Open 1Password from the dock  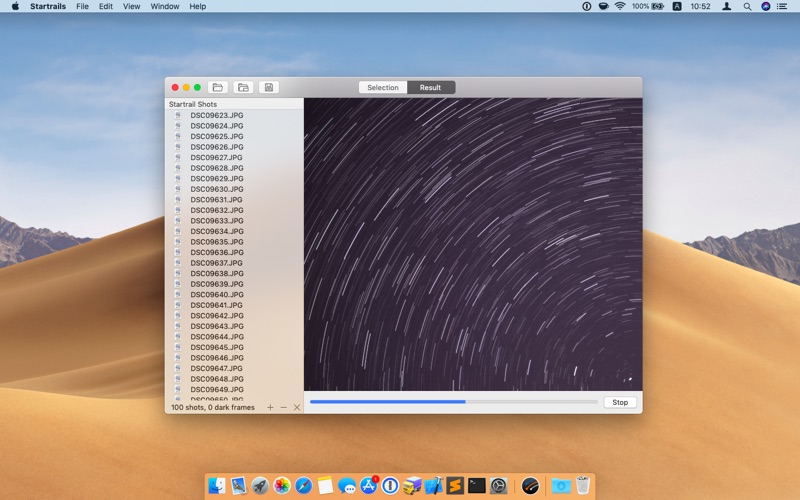(390, 485)
